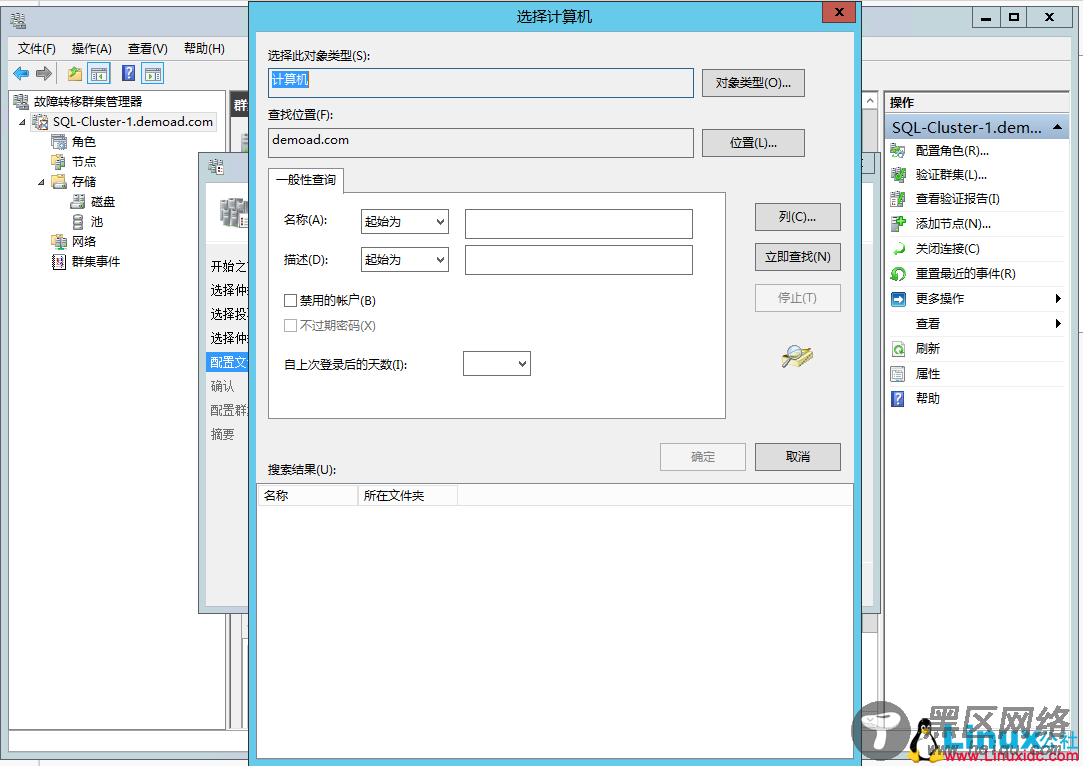Click the 列(C)... button
This screenshot has width=1083, height=766.
click(797, 217)
